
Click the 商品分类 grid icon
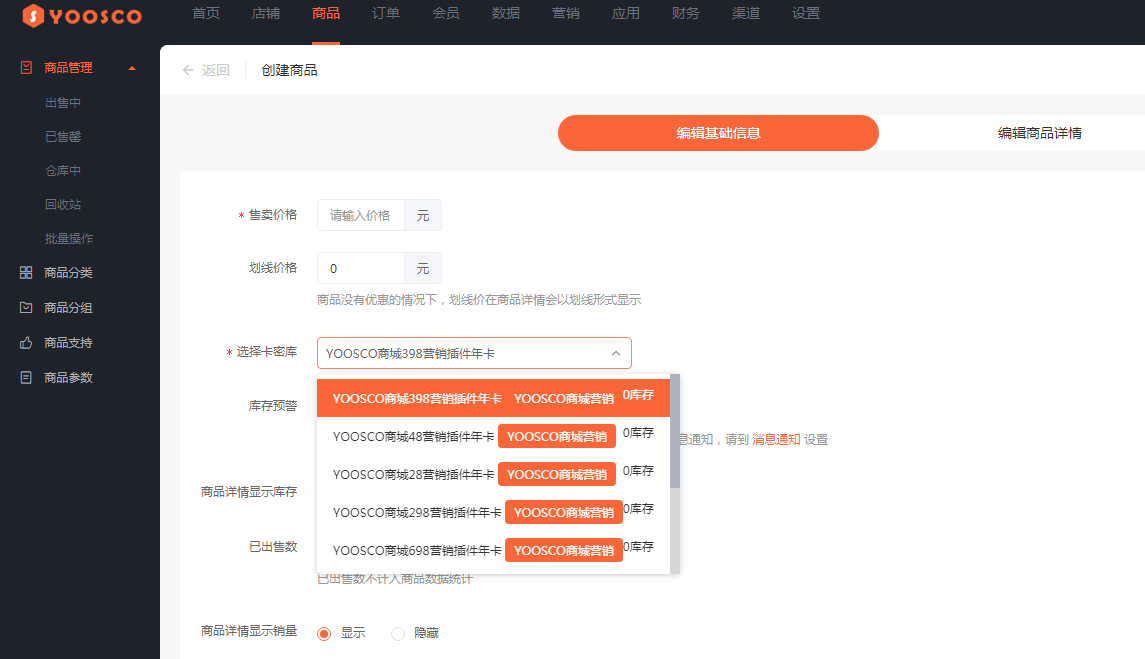[x=26, y=273]
